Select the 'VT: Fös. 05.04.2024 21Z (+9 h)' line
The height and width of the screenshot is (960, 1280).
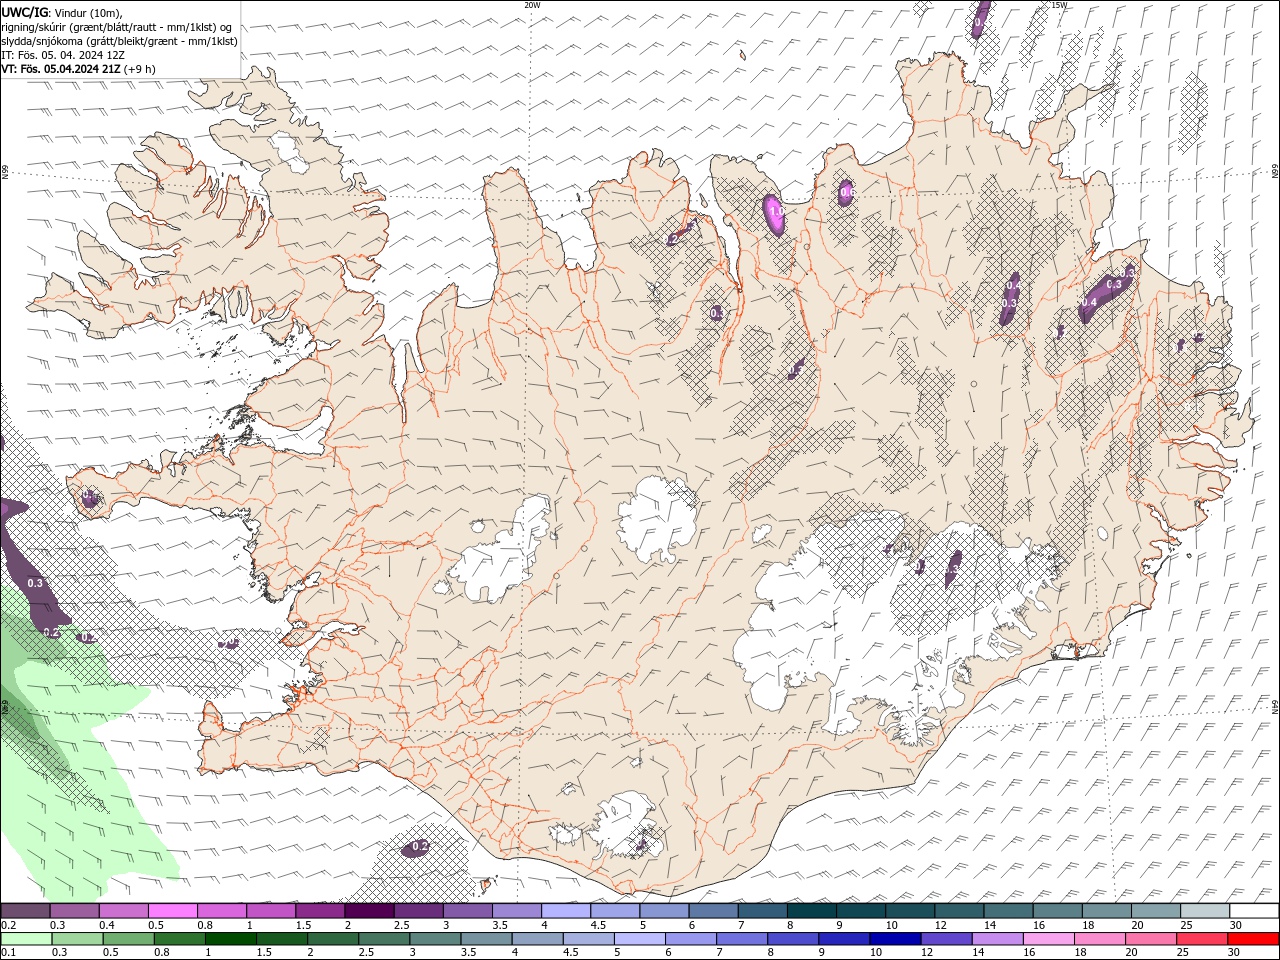[78, 69]
